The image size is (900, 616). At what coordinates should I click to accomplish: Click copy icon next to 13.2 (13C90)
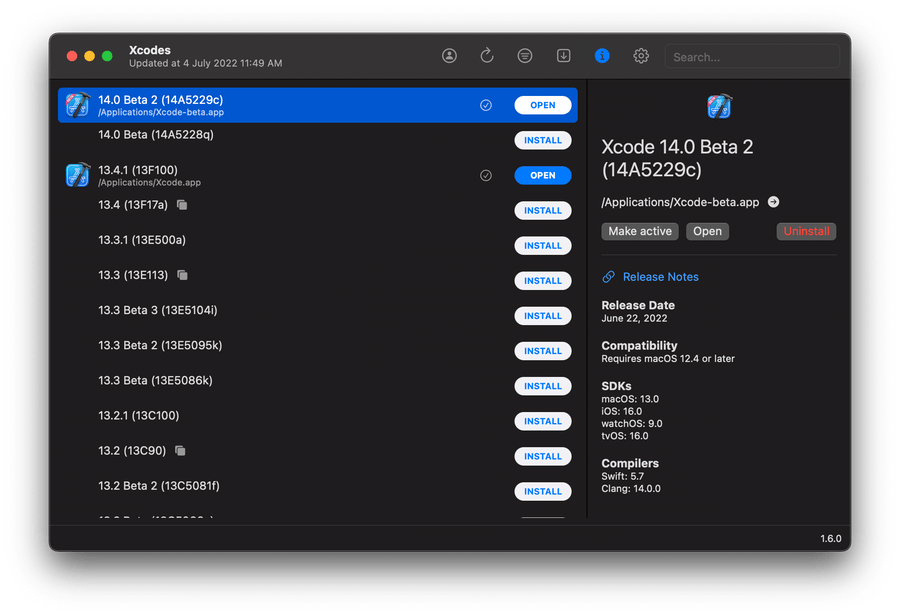(180, 451)
